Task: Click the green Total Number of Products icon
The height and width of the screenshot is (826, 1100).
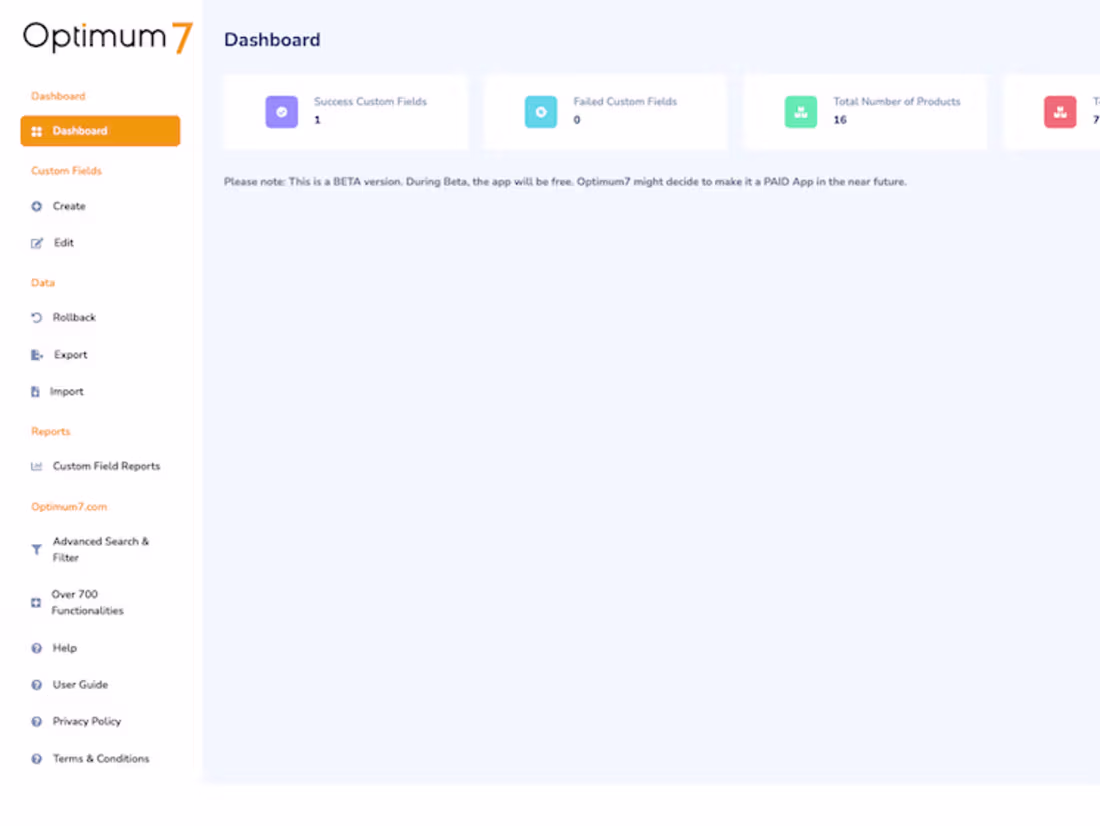Action: [800, 112]
